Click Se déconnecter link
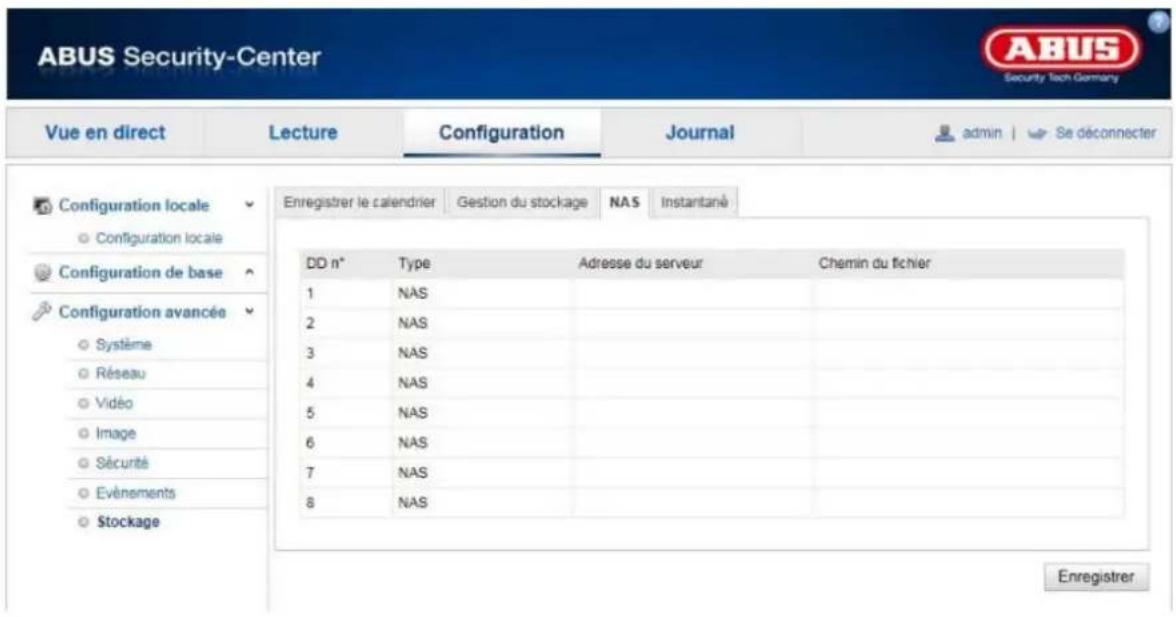The width and height of the screenshot is (1176, 617). click(1106, 133)
